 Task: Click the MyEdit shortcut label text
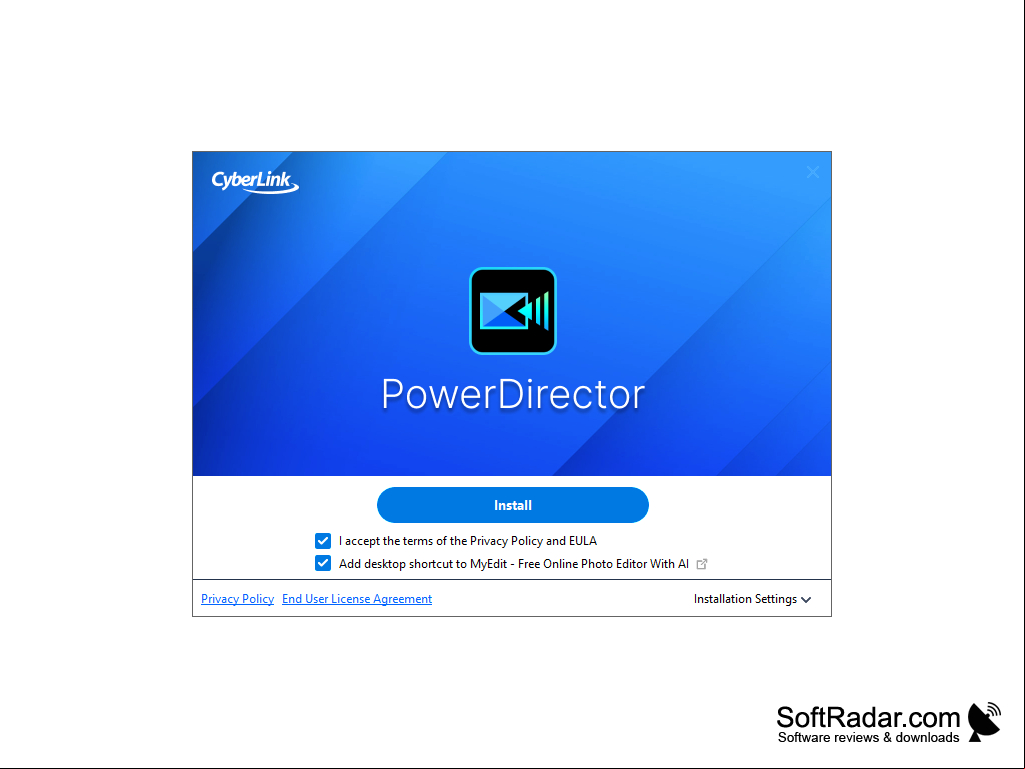514,564
